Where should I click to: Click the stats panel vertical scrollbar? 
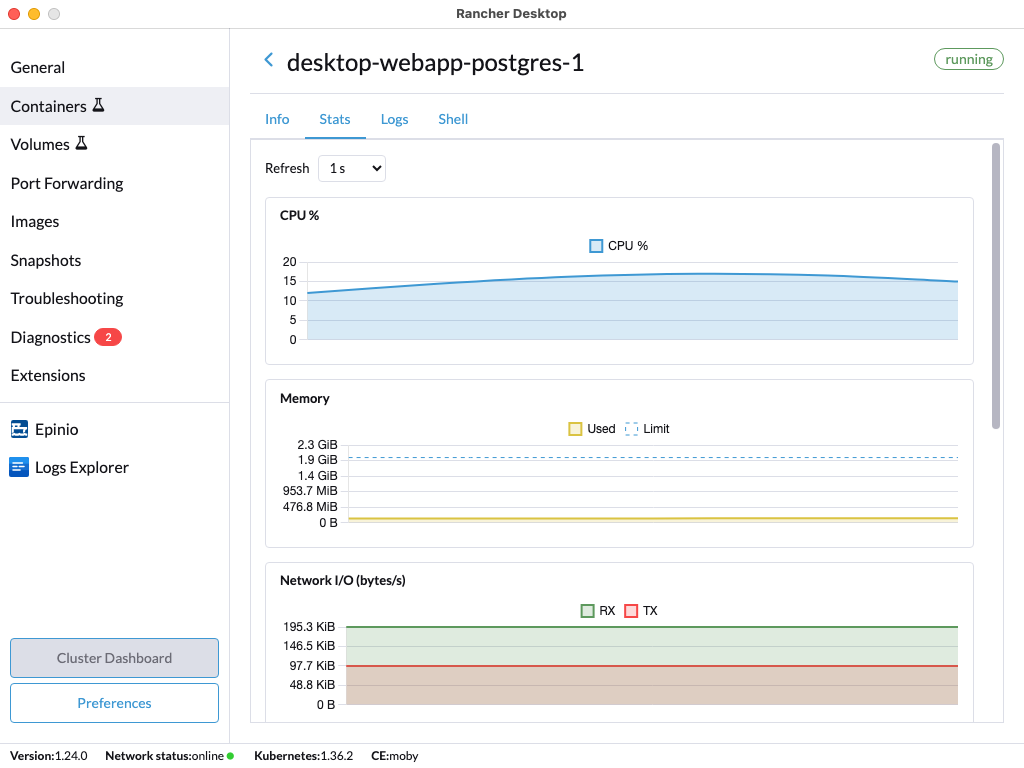coord(996,285)
